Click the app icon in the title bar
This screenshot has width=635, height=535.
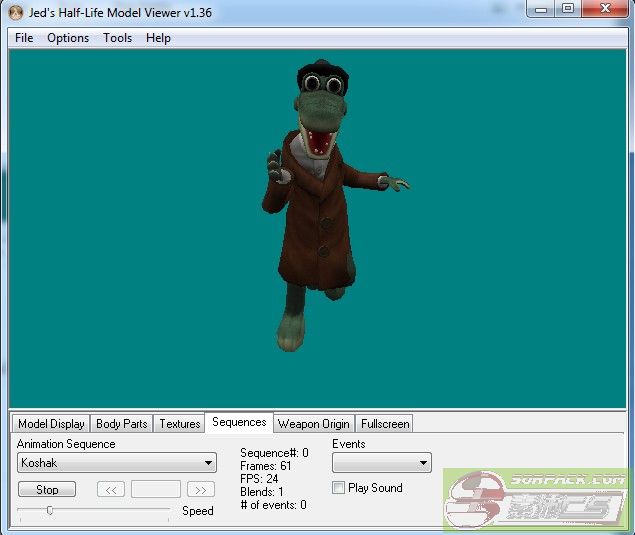click(x=15, y=13)
